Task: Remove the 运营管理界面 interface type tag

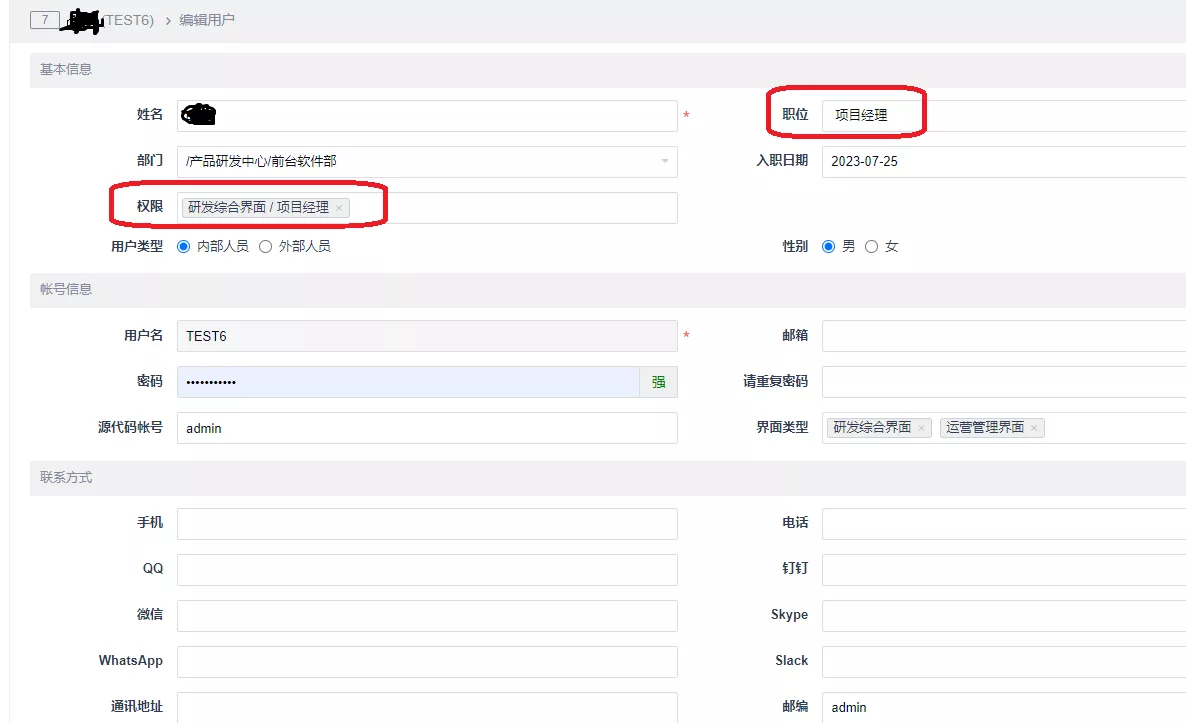Action: [x=1034, y=428]
